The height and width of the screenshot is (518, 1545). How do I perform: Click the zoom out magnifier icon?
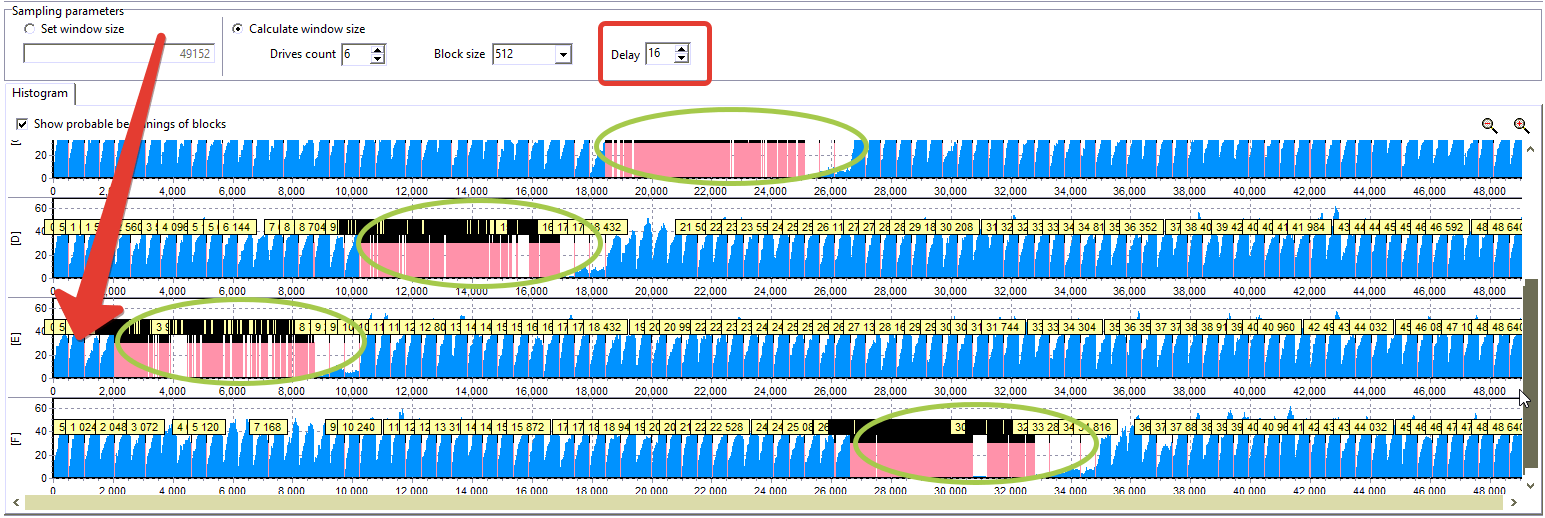tap(1489, 125)
